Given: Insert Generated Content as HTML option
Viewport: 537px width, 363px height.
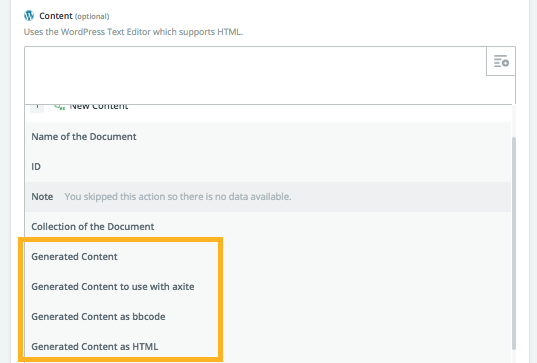Looking at the screenshot, I should click(268, 347).
